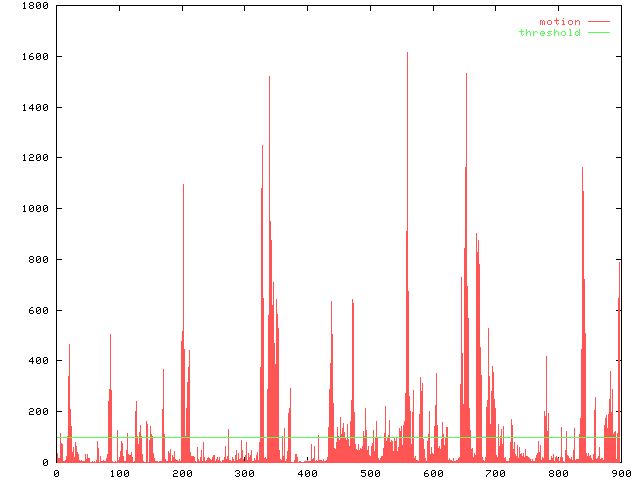The image size is (640, 480).
Task: Click the x-axis label 700
Action: pyautogui.click(x=495, y=473)
